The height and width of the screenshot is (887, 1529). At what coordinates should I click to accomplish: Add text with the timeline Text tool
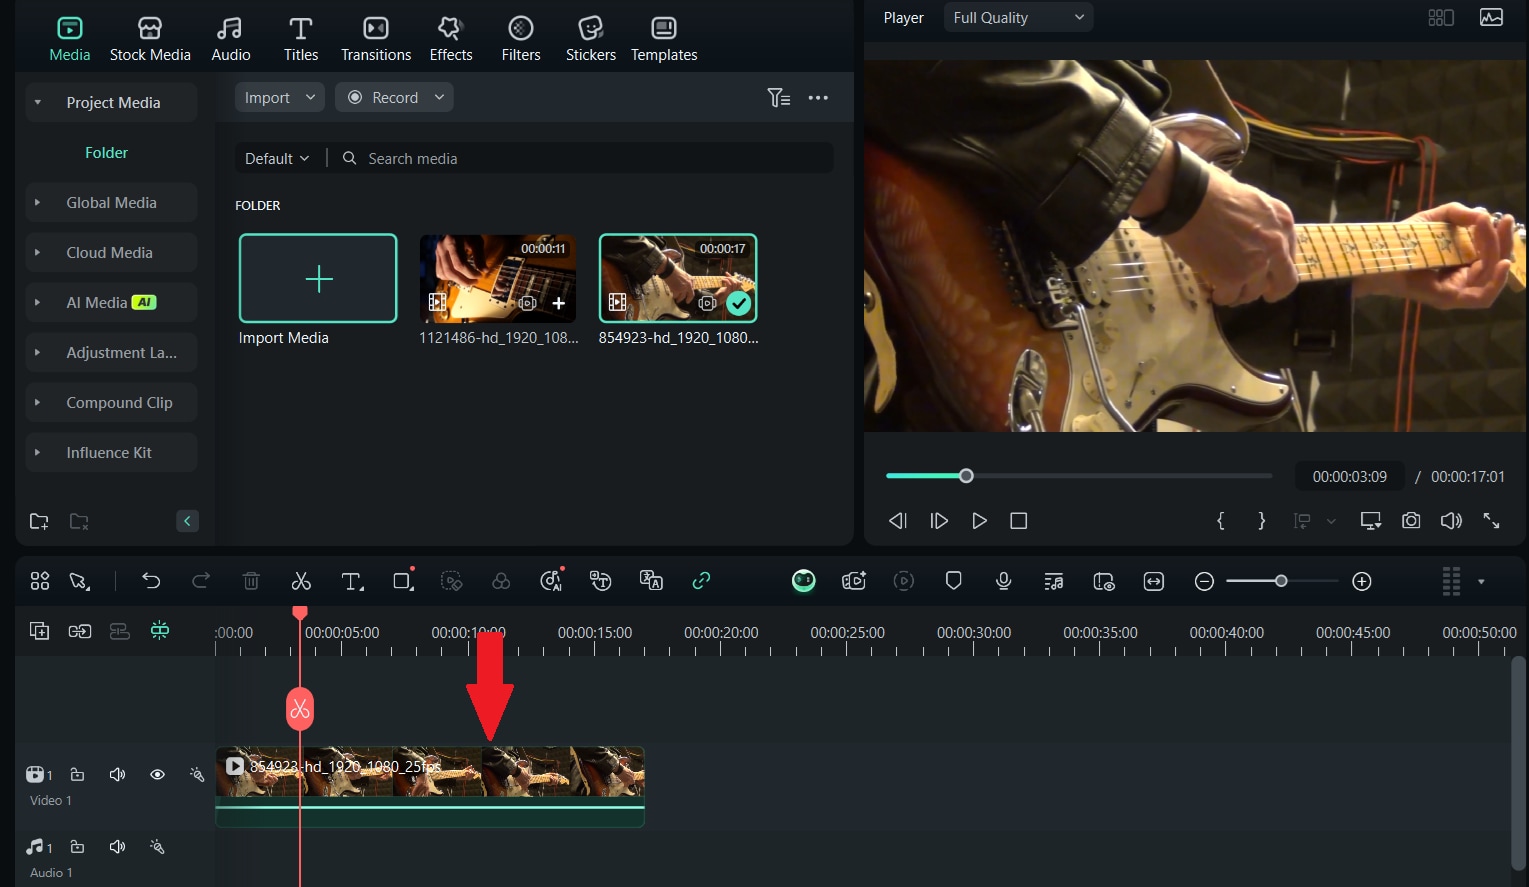pyautogui.click(x=352, y=580)
